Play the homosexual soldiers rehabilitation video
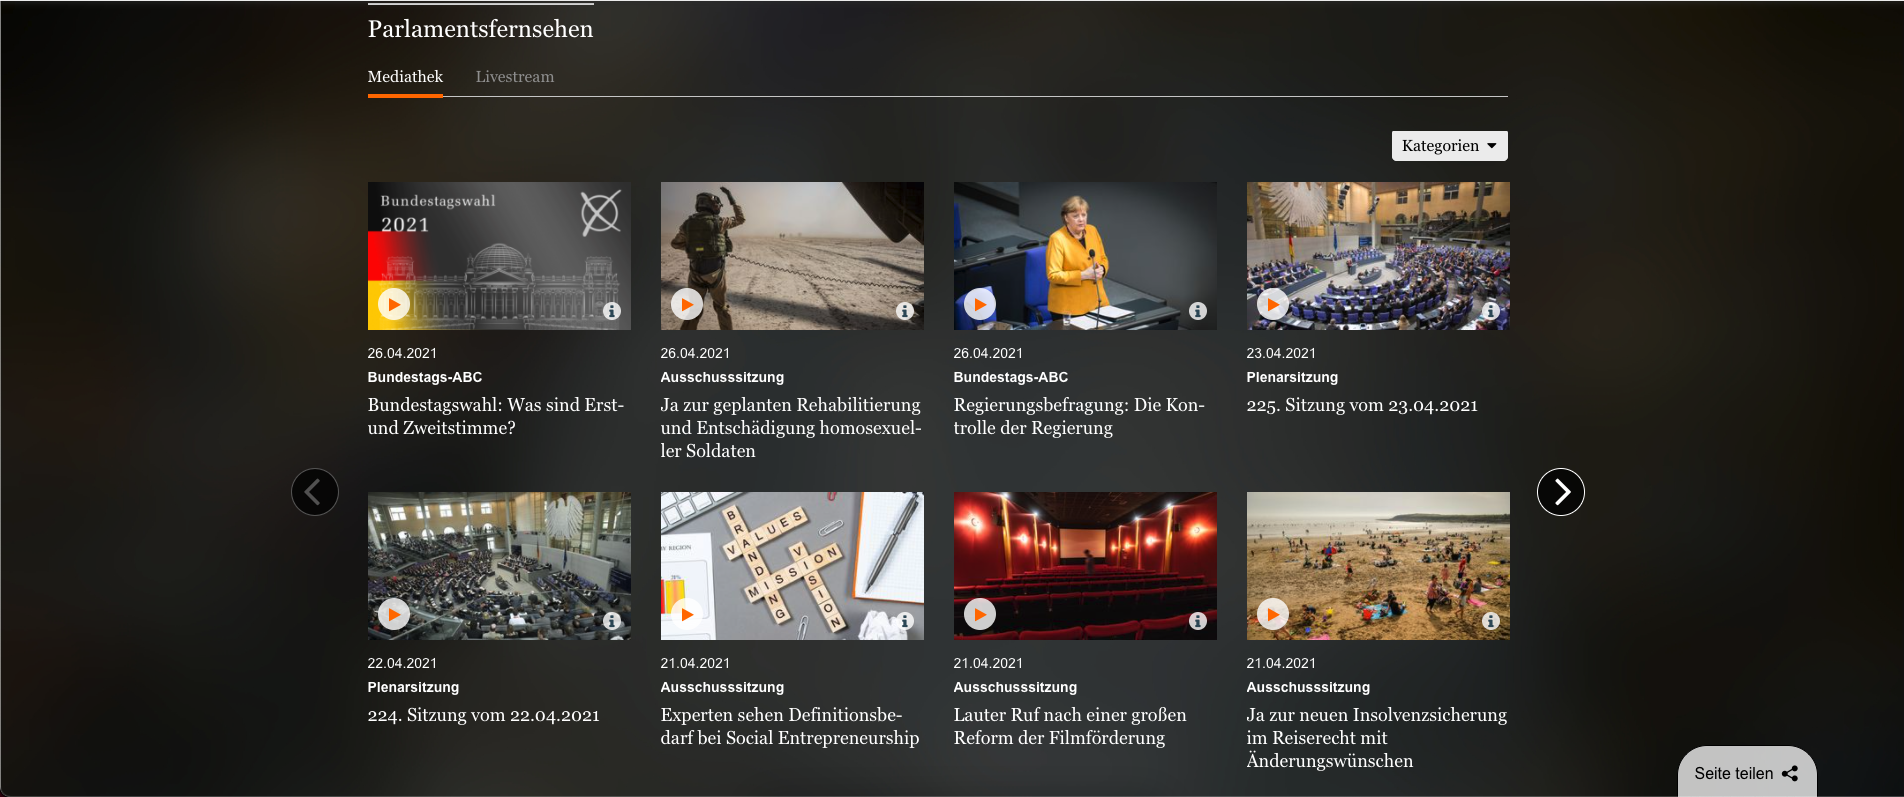Image resolution: width=1904 pixels, height=797 pixels. click(x=687, y=304)
